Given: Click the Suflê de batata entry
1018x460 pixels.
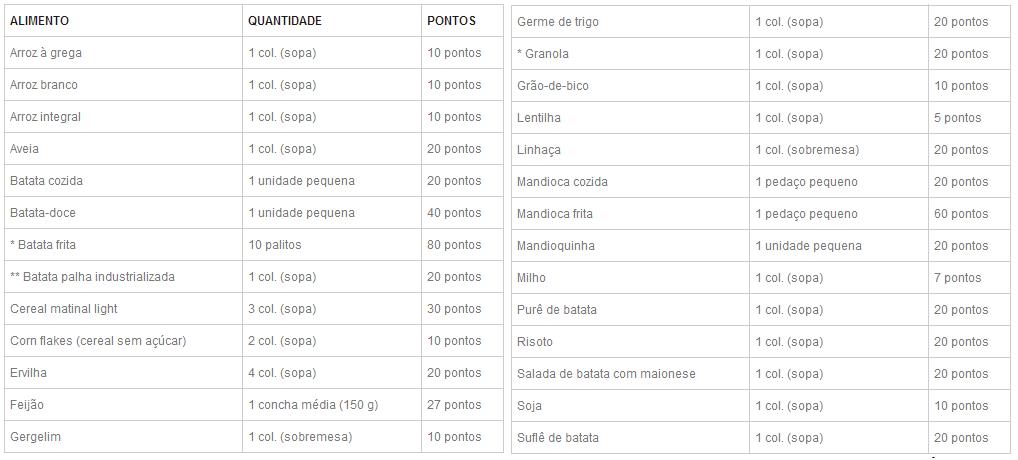Looking at the screenshot, I should [558, 438].
